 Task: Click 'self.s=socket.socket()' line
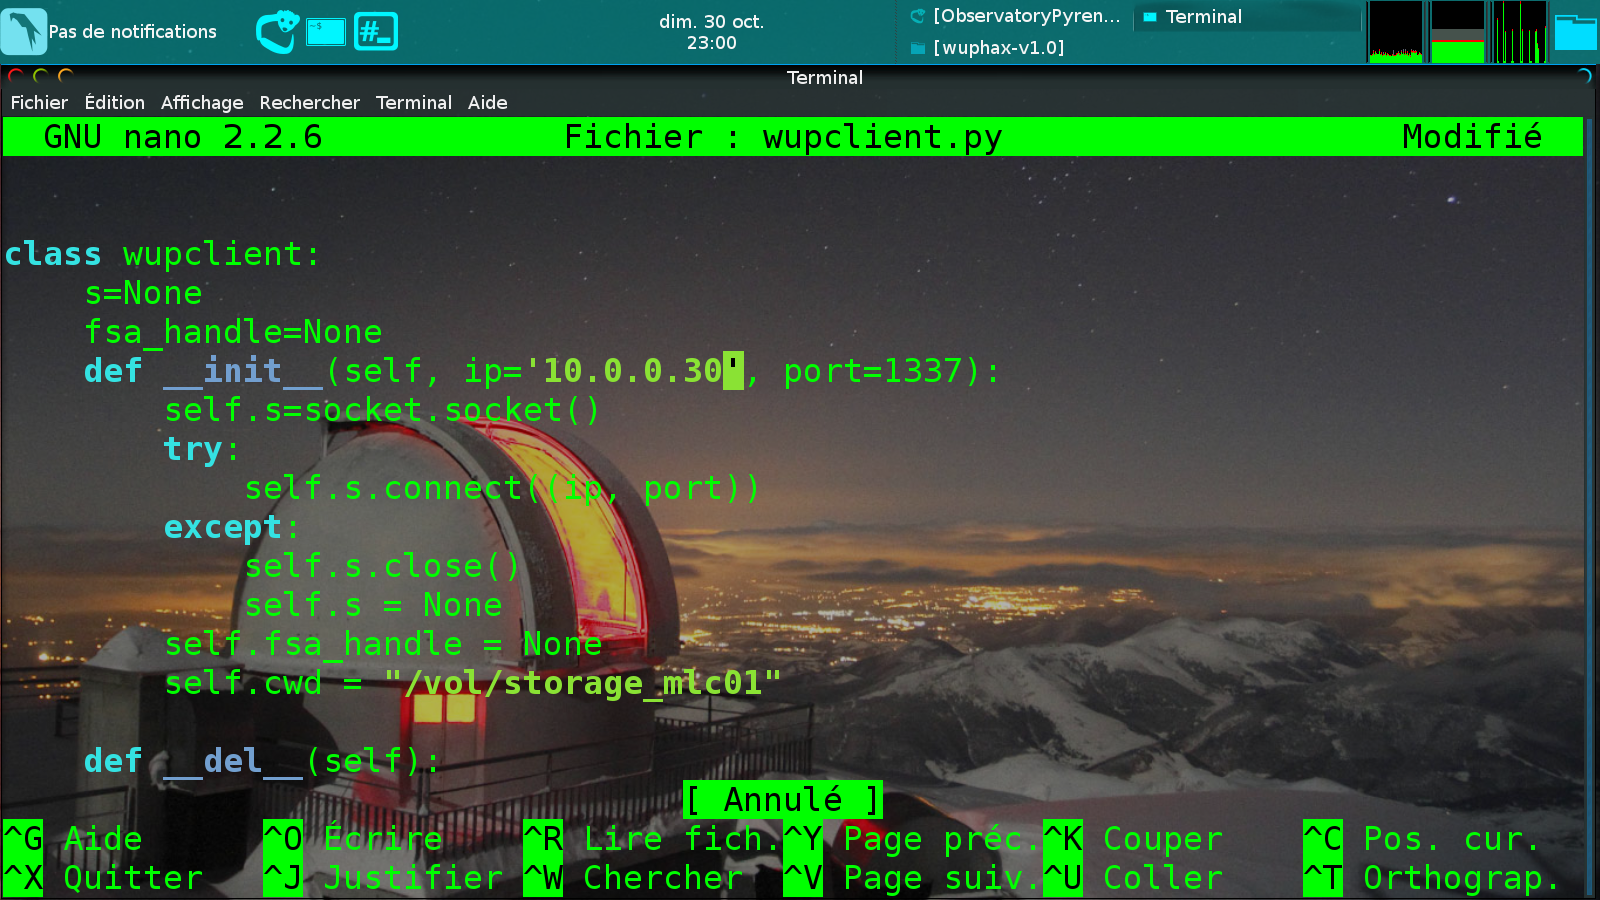383,410
